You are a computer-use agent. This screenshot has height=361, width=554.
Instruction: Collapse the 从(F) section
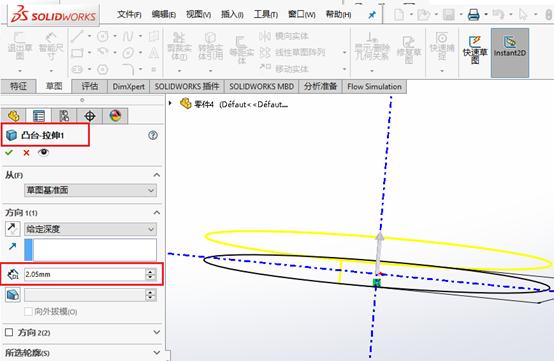[157, 175]
